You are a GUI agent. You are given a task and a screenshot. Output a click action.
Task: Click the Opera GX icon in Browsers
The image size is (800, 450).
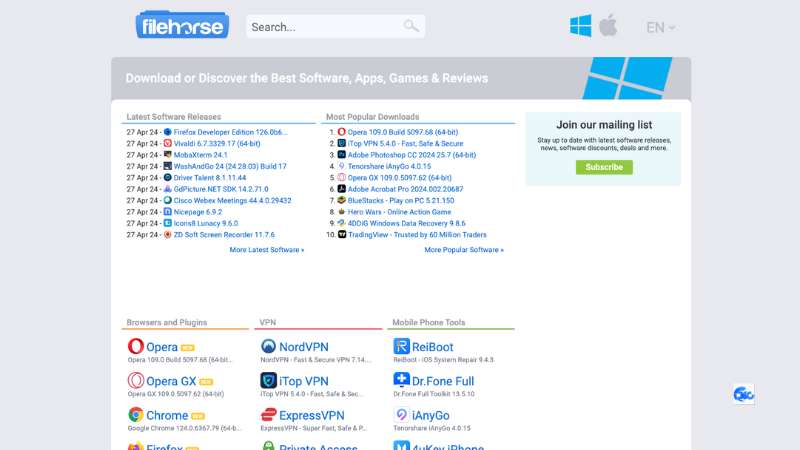pyautogui.click(x=136, y=381)
